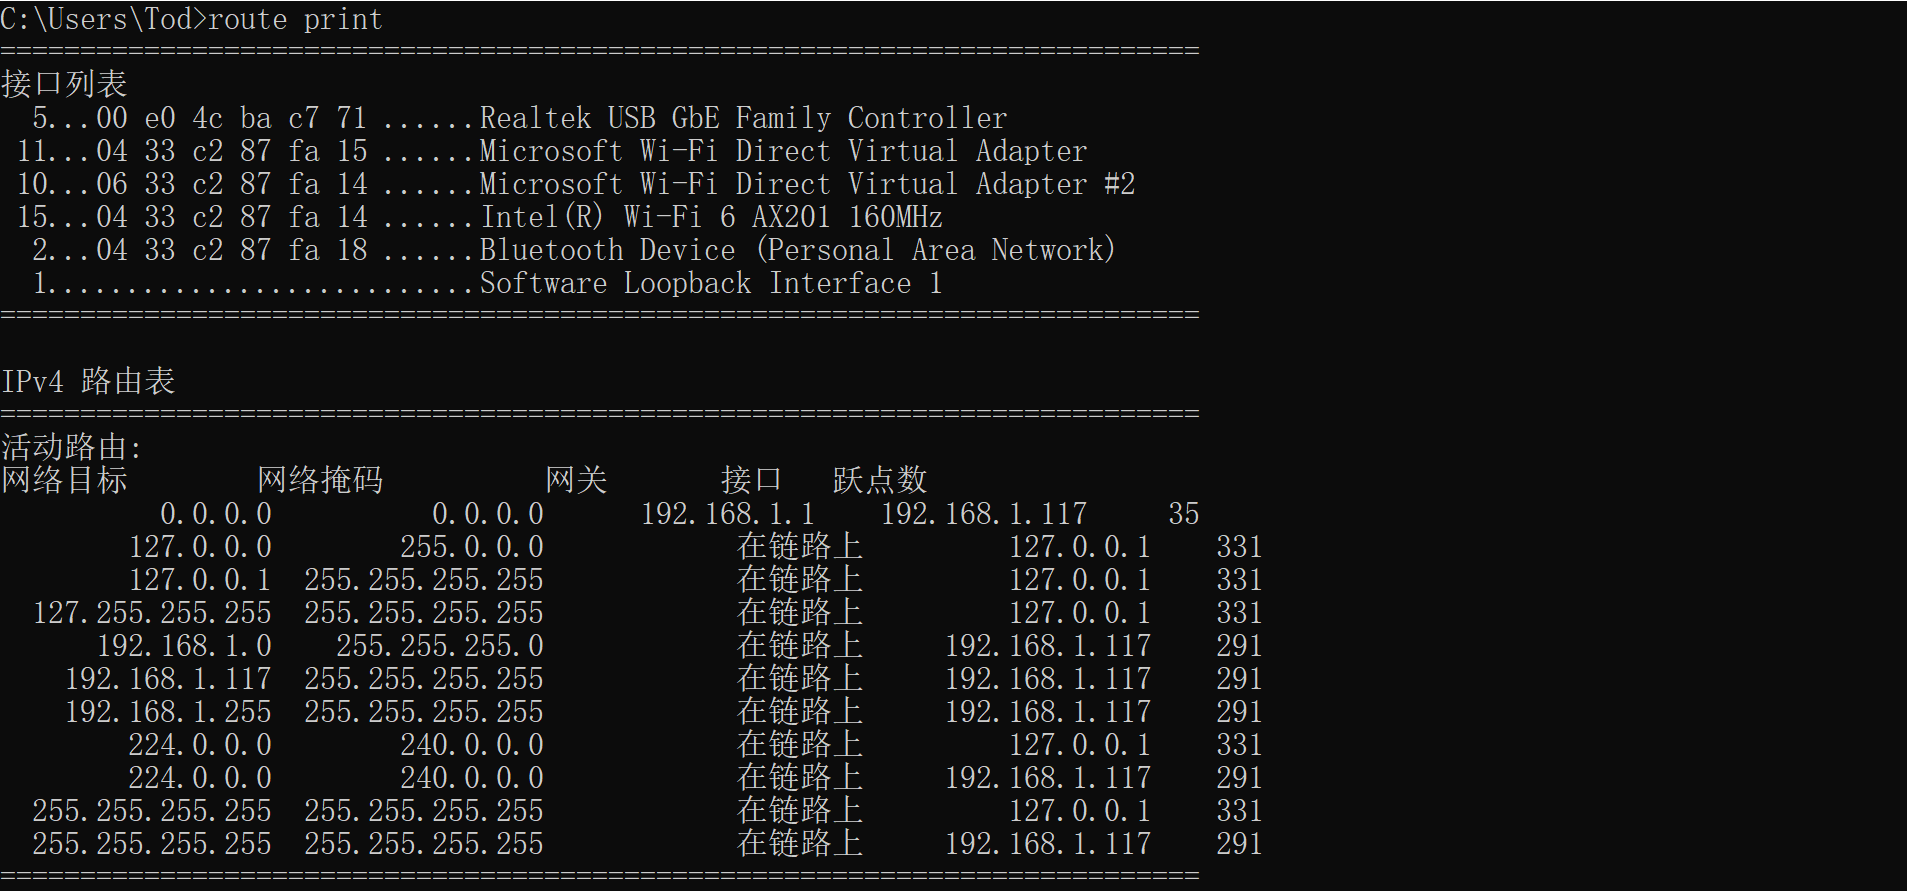Click Software Loopback Interface 1 line
This screenshot has height=891, width=1907.
pos(711,283)
